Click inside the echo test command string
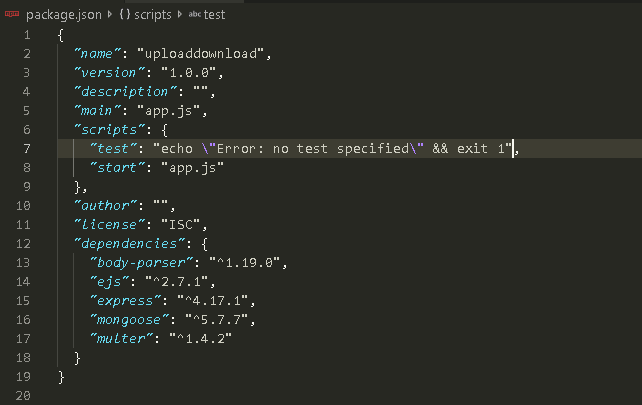Image resolution: width=642 pixels, height=405 pixels. (x=300, y=148)
